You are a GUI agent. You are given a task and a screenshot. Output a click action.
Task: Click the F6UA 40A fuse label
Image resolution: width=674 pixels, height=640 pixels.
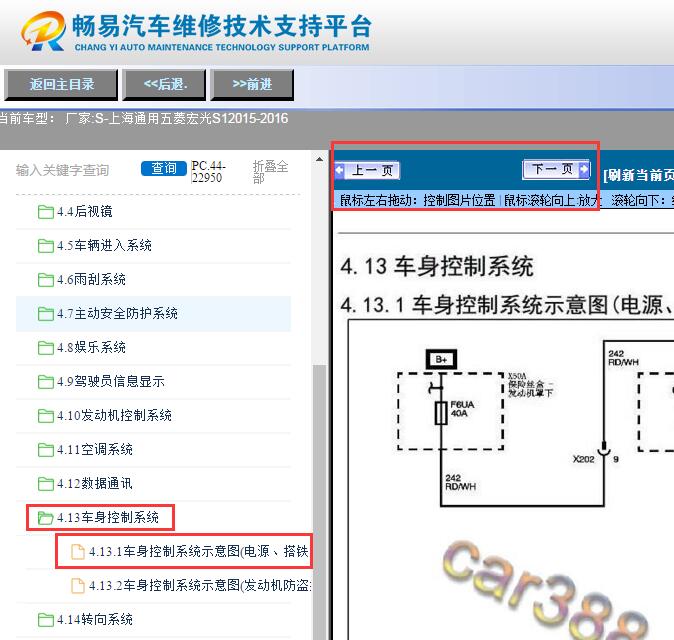click(462, 409)
